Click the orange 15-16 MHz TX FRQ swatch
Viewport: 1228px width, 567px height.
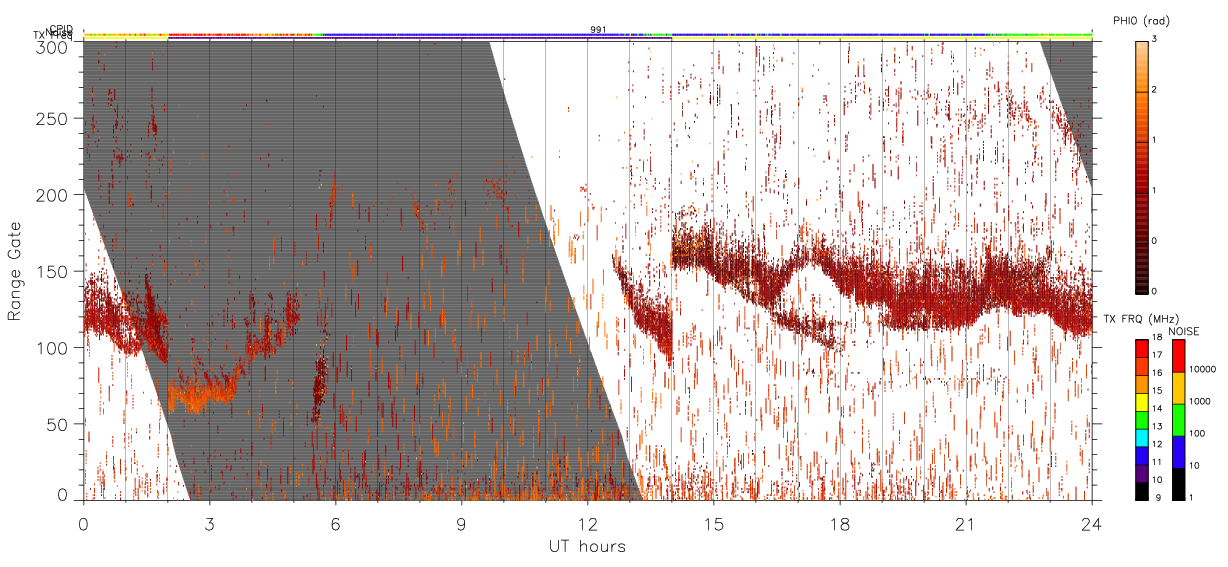[x=1141, y=383]
